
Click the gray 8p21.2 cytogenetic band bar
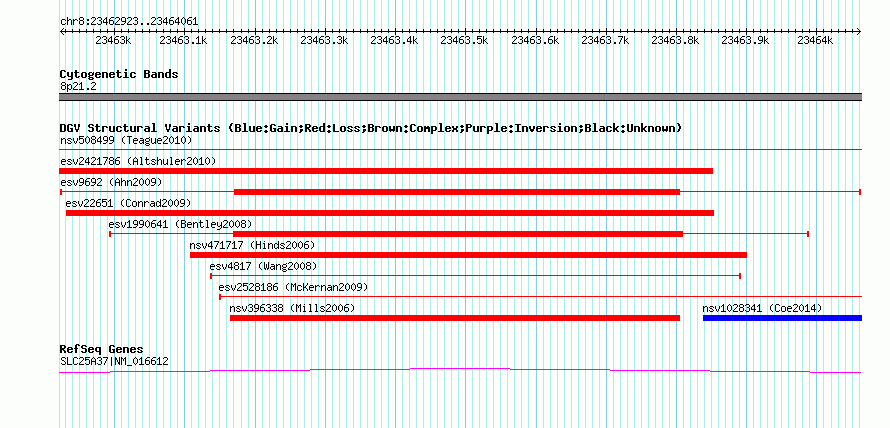461,97
